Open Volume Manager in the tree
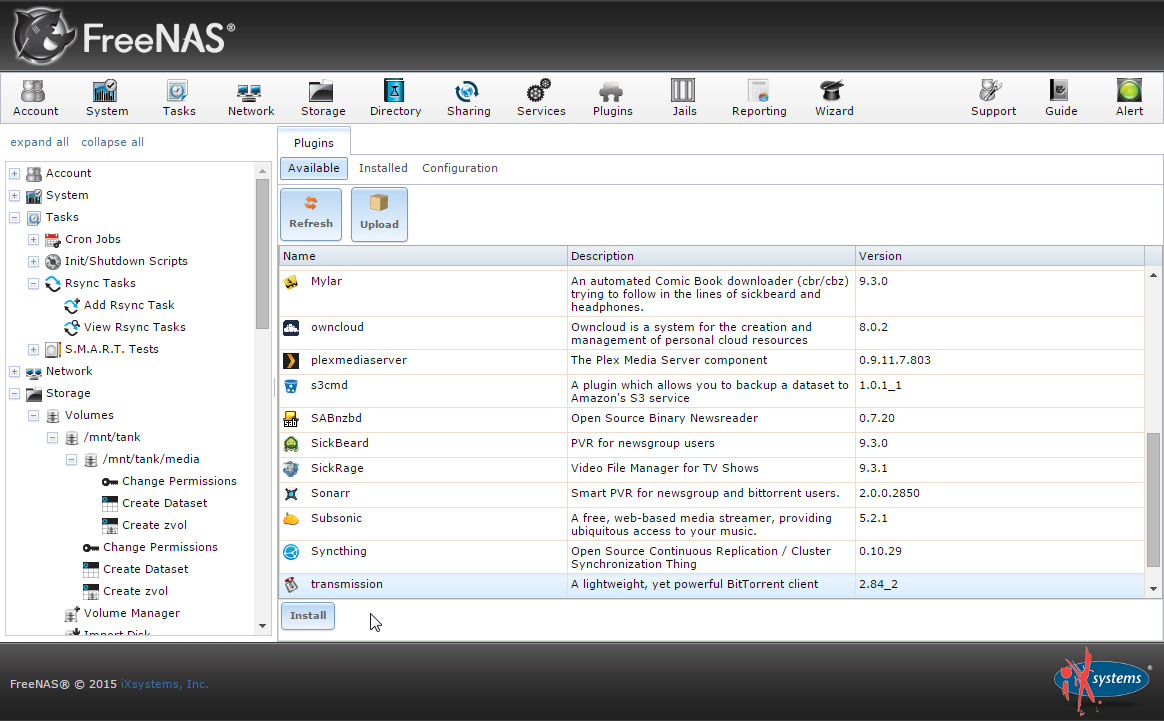 [131, 613]
